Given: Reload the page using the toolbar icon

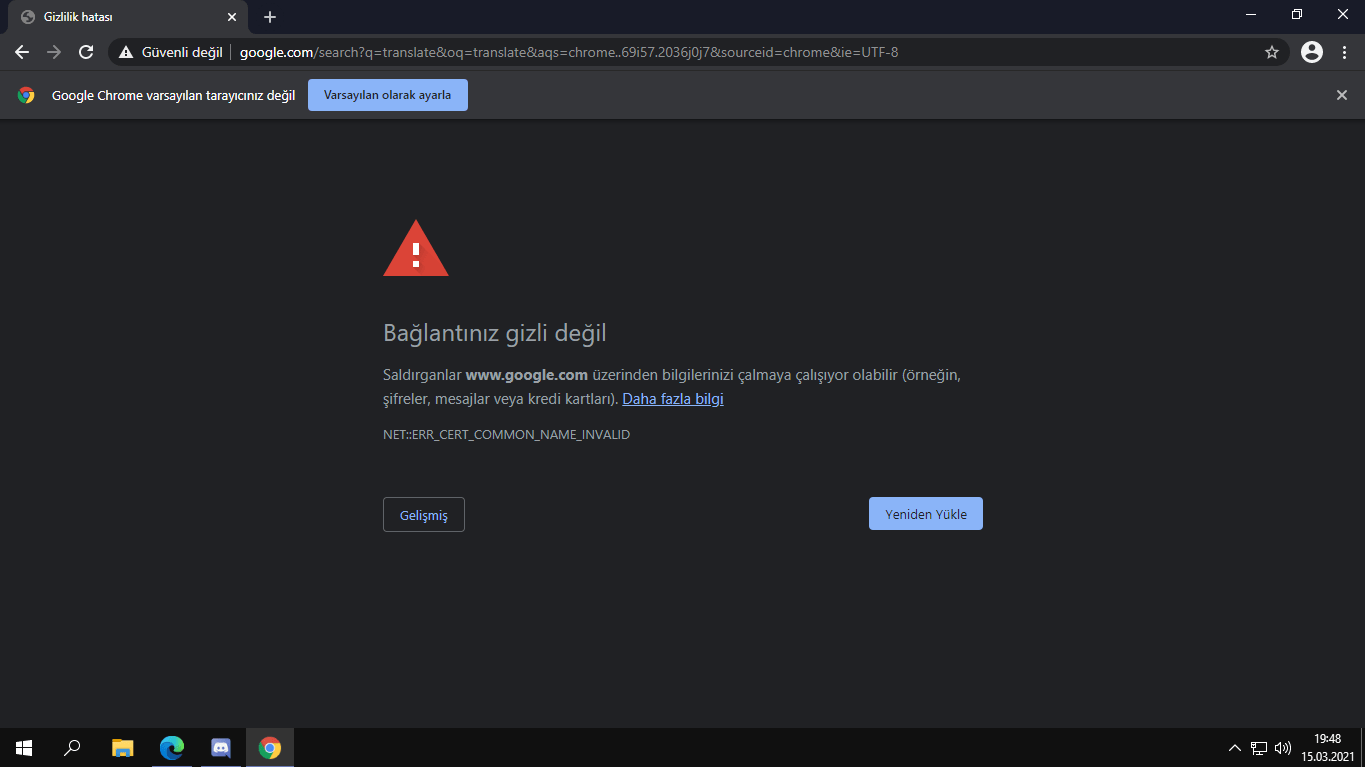Looking at the screenshot, I should click(86, 52).
